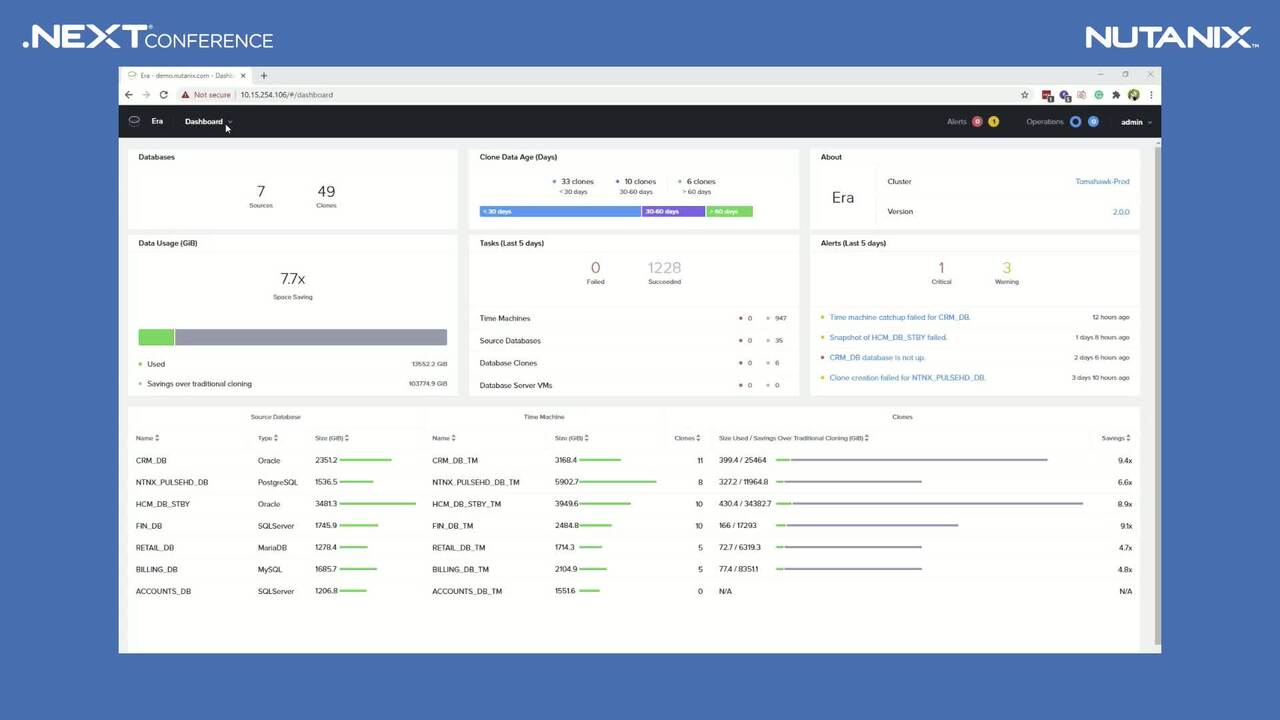Screen dimensions: 1280x720
Task: Bookmark this page with the star icon
Action: click(x=1025, y=95)
